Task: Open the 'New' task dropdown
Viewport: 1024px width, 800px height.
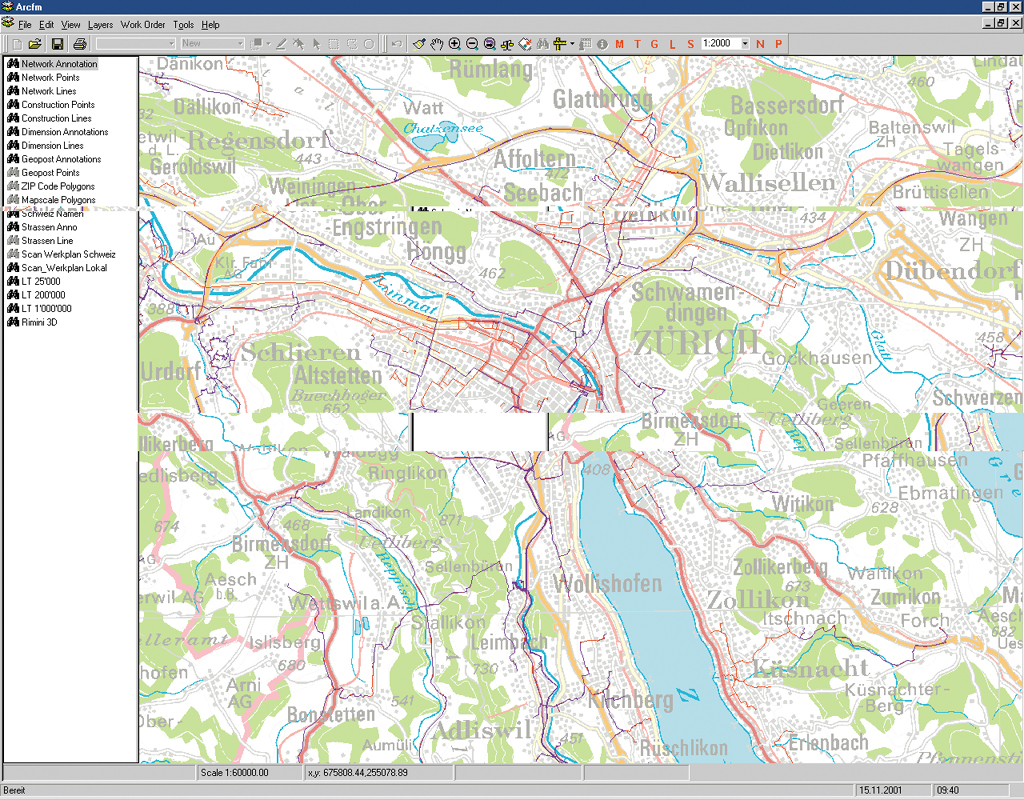Action: [240, 44]
